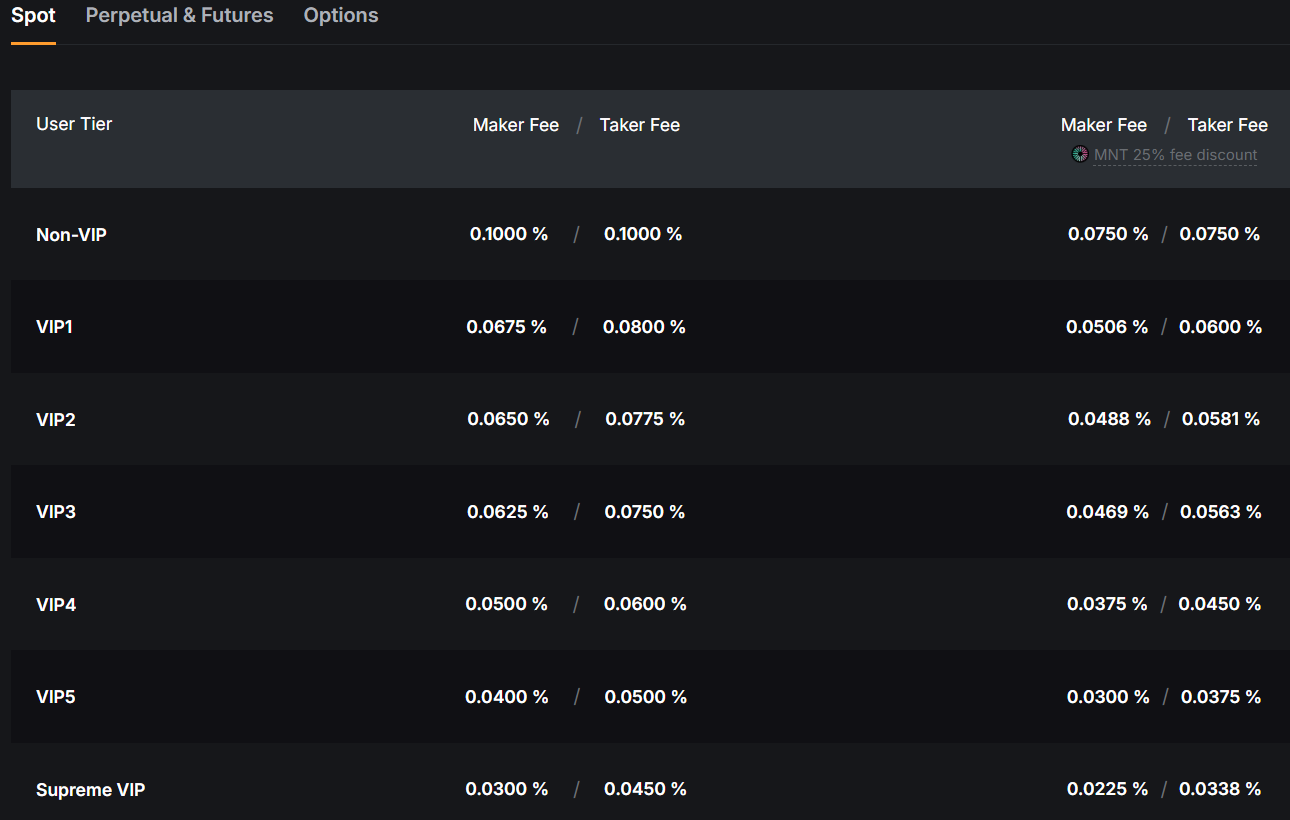The width and height of the screenshot is (1290, 820).
Task: Click the 0.0650 % maker fee value
Action: [508, 419]
